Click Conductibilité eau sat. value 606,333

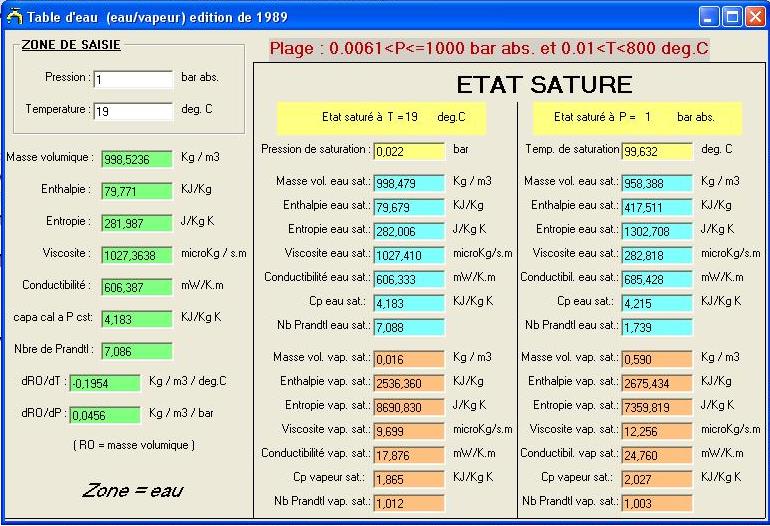[409, 279]
